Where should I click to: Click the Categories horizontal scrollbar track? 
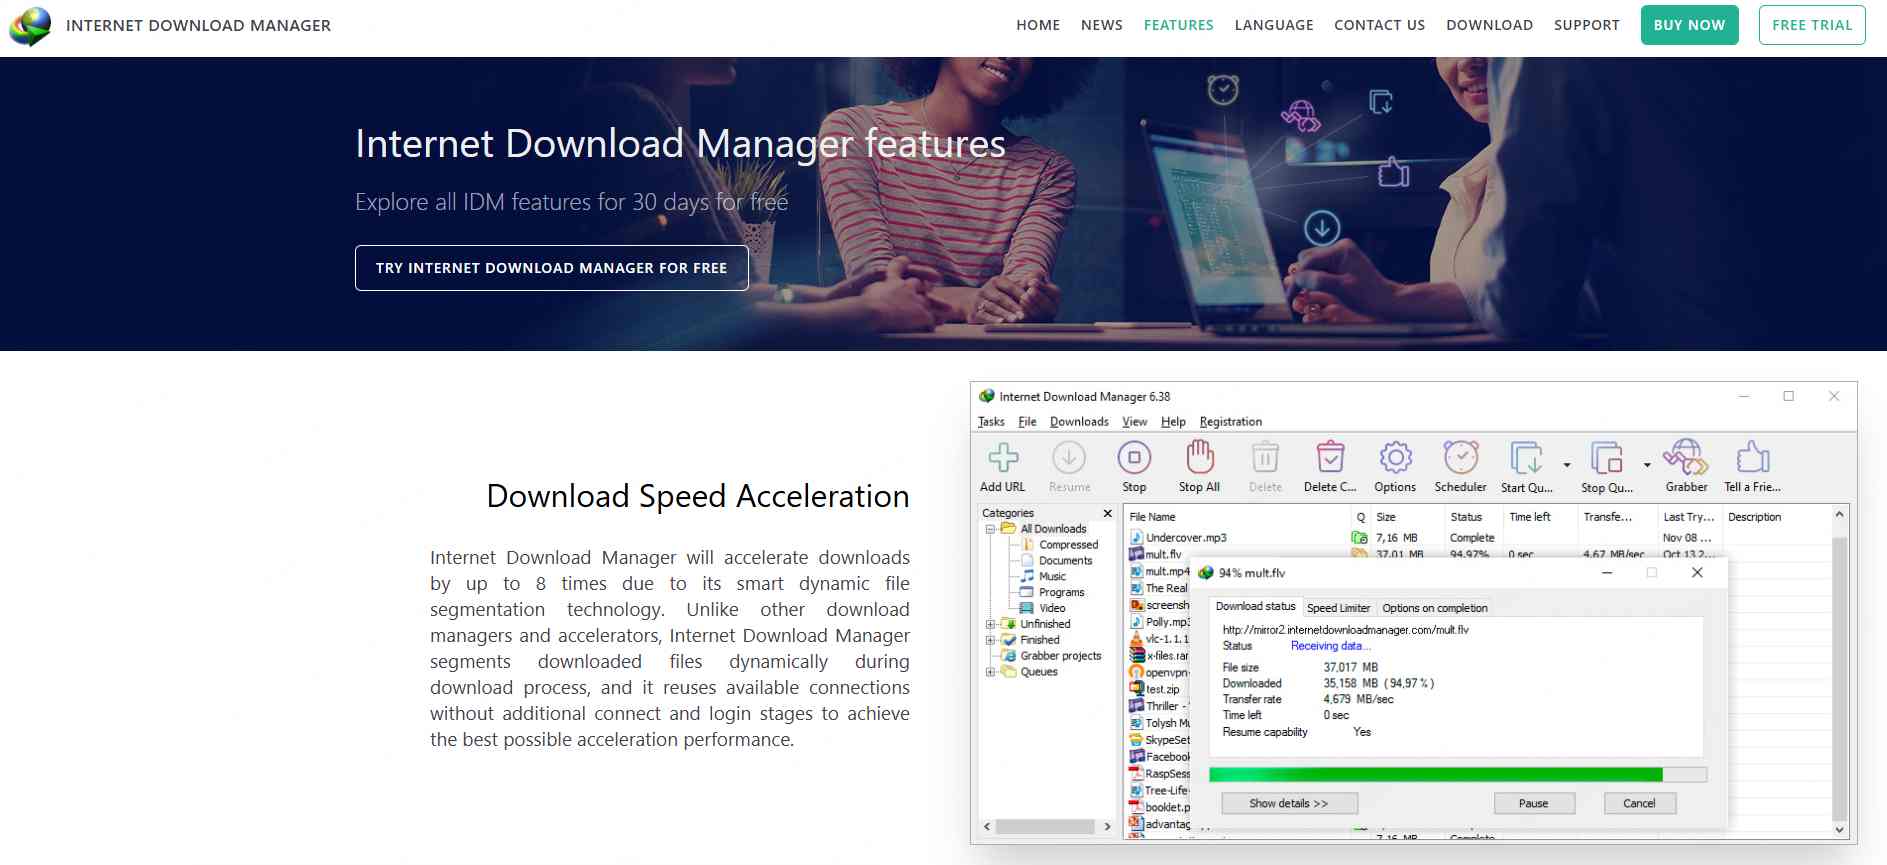coord(1046,827)
